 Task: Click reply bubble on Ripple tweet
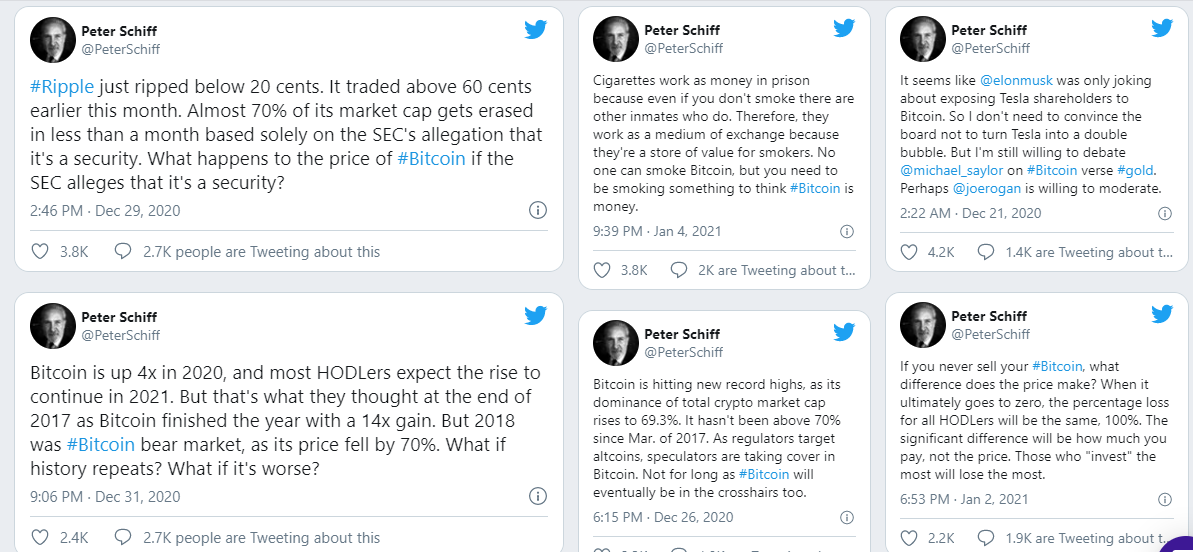click(x=123, y=252)
